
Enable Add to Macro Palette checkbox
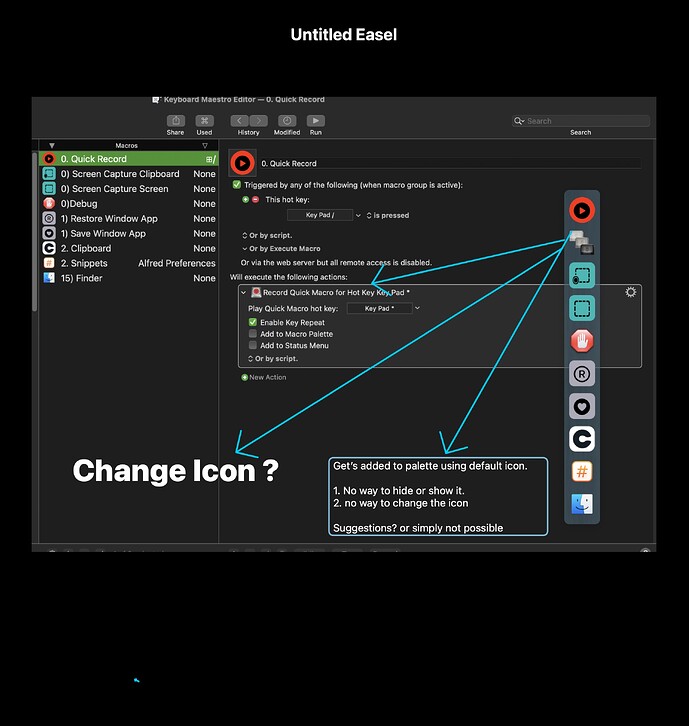[252, 334]
